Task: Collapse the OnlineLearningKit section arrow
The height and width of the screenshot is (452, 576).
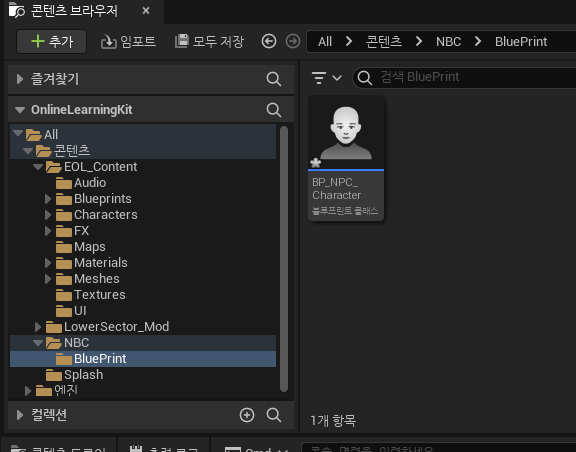Action: pos(20,110)
